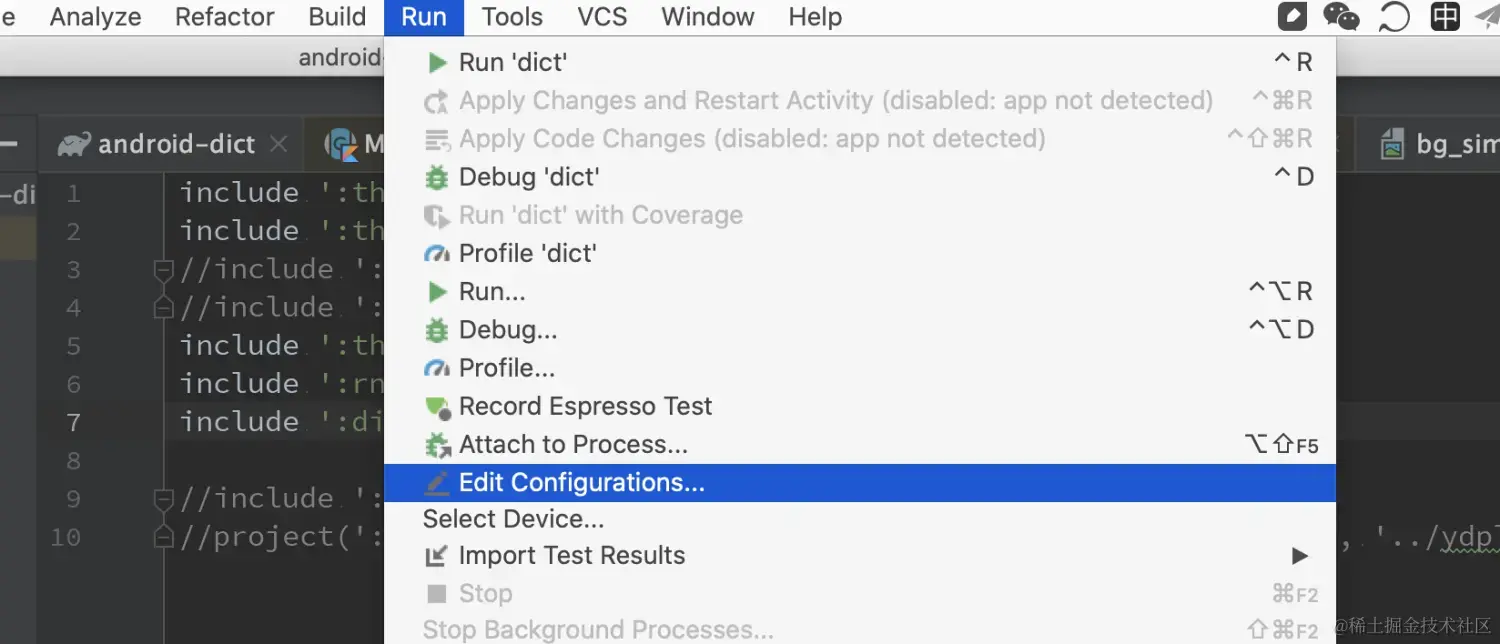Click the green Run 'dict' play icon
Image resolution: width=1500 pixels, height=644 pixels.
[x=437, y=63]
